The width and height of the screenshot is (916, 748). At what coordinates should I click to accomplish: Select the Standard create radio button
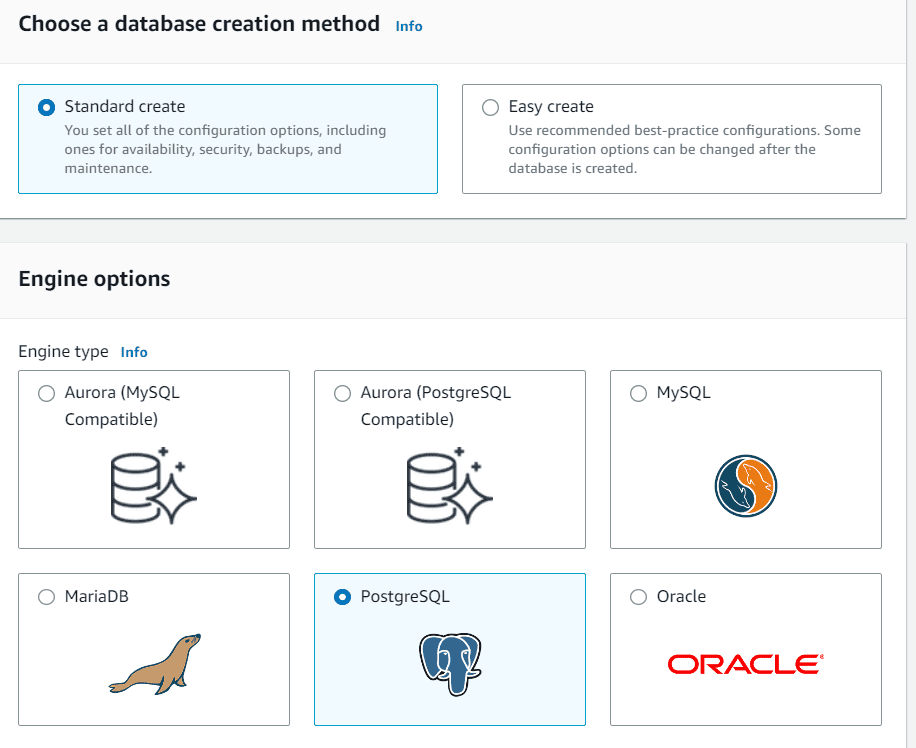tap(46, 108)
